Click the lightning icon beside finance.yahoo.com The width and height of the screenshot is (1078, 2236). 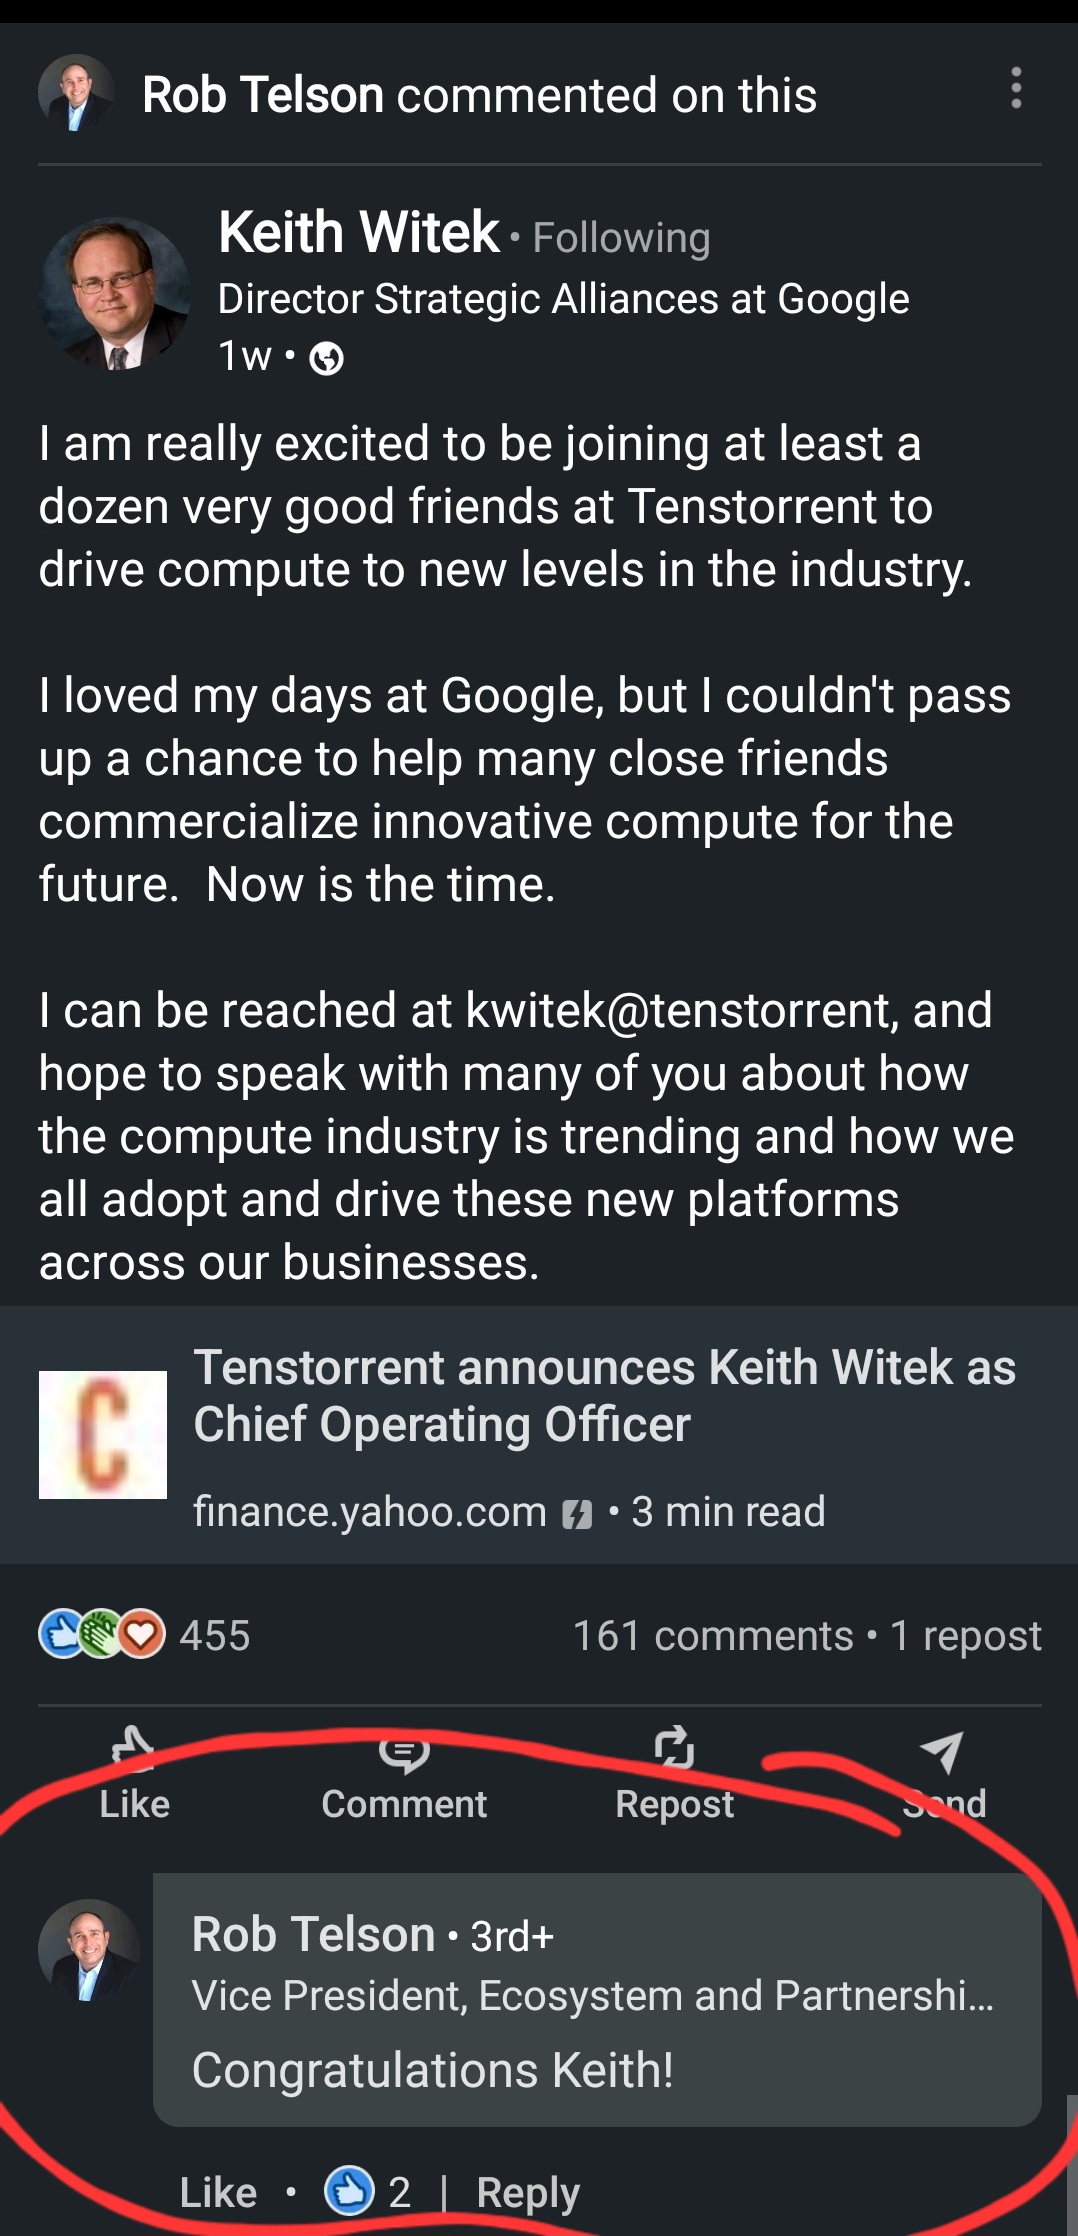pyautogui.click(x=577, y=1514)
